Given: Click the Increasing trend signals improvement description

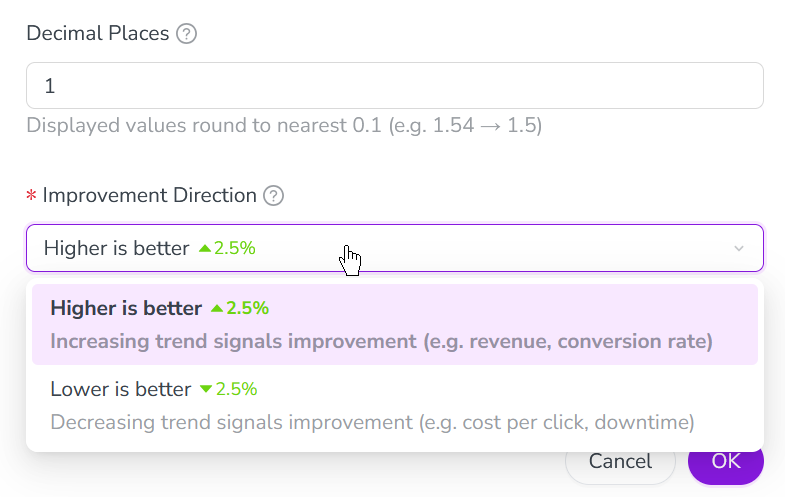Looking at the screenshot, I should tap(381, 341).
